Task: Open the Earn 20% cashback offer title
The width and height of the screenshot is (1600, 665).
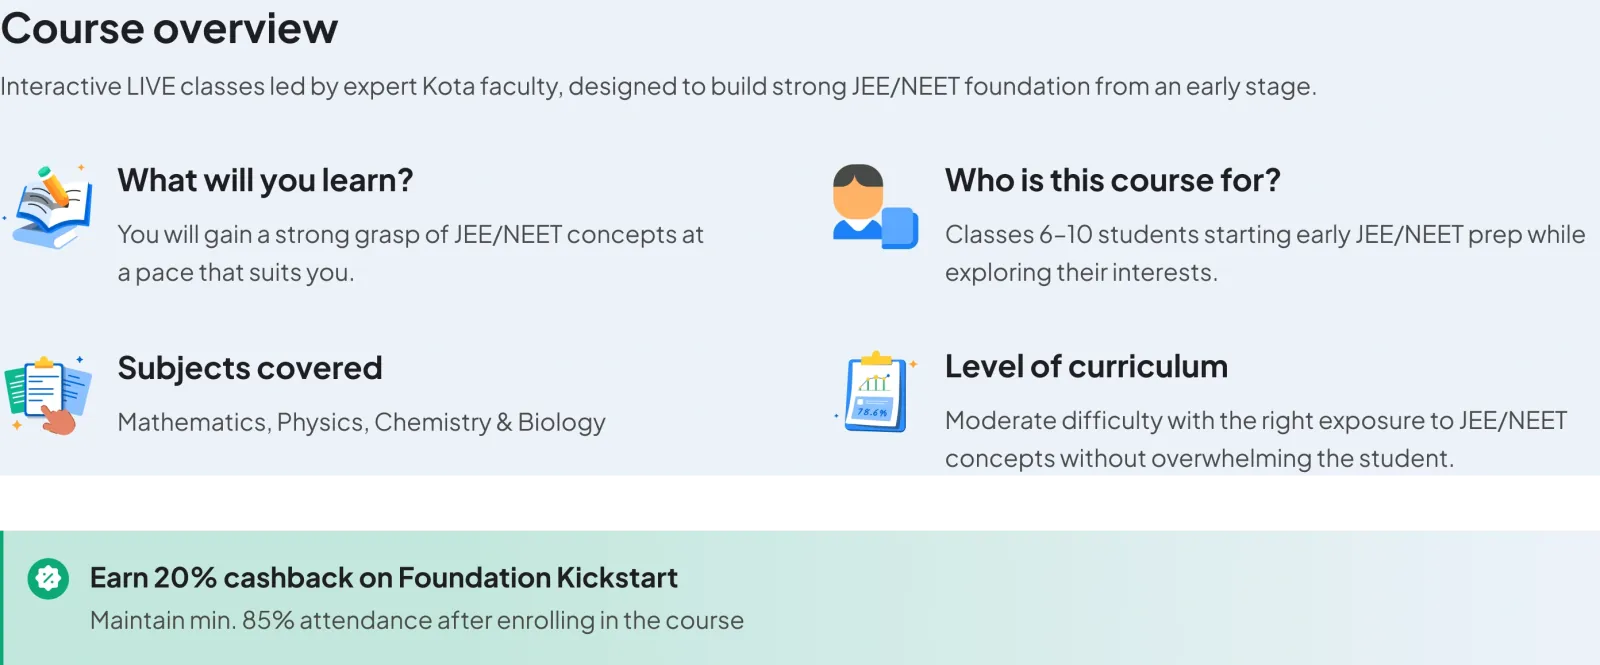Action: tap(383, 578)
